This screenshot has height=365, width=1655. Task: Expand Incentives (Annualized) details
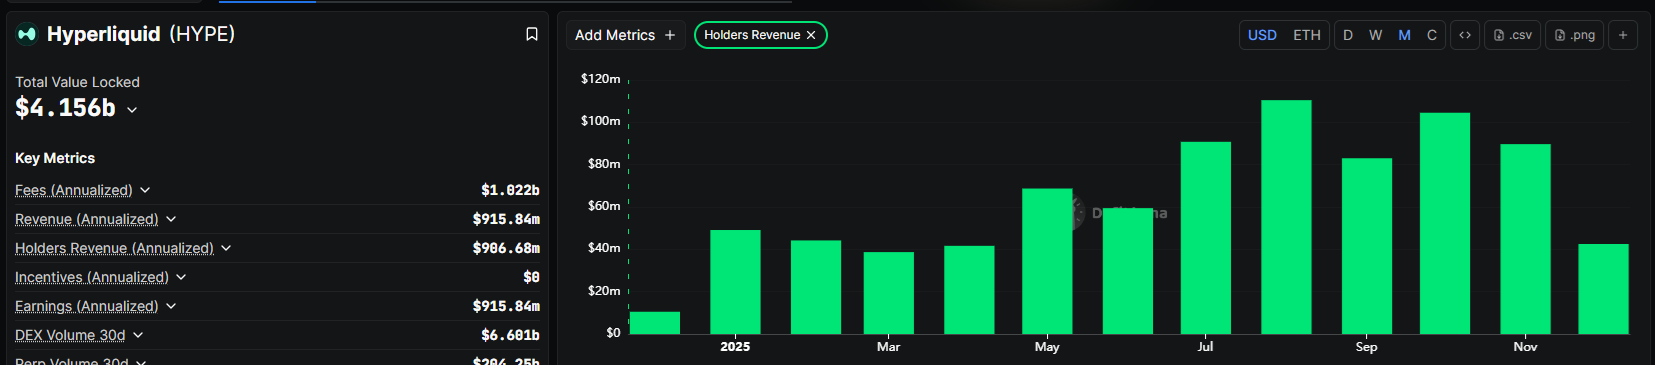click(x=181, y=277)
